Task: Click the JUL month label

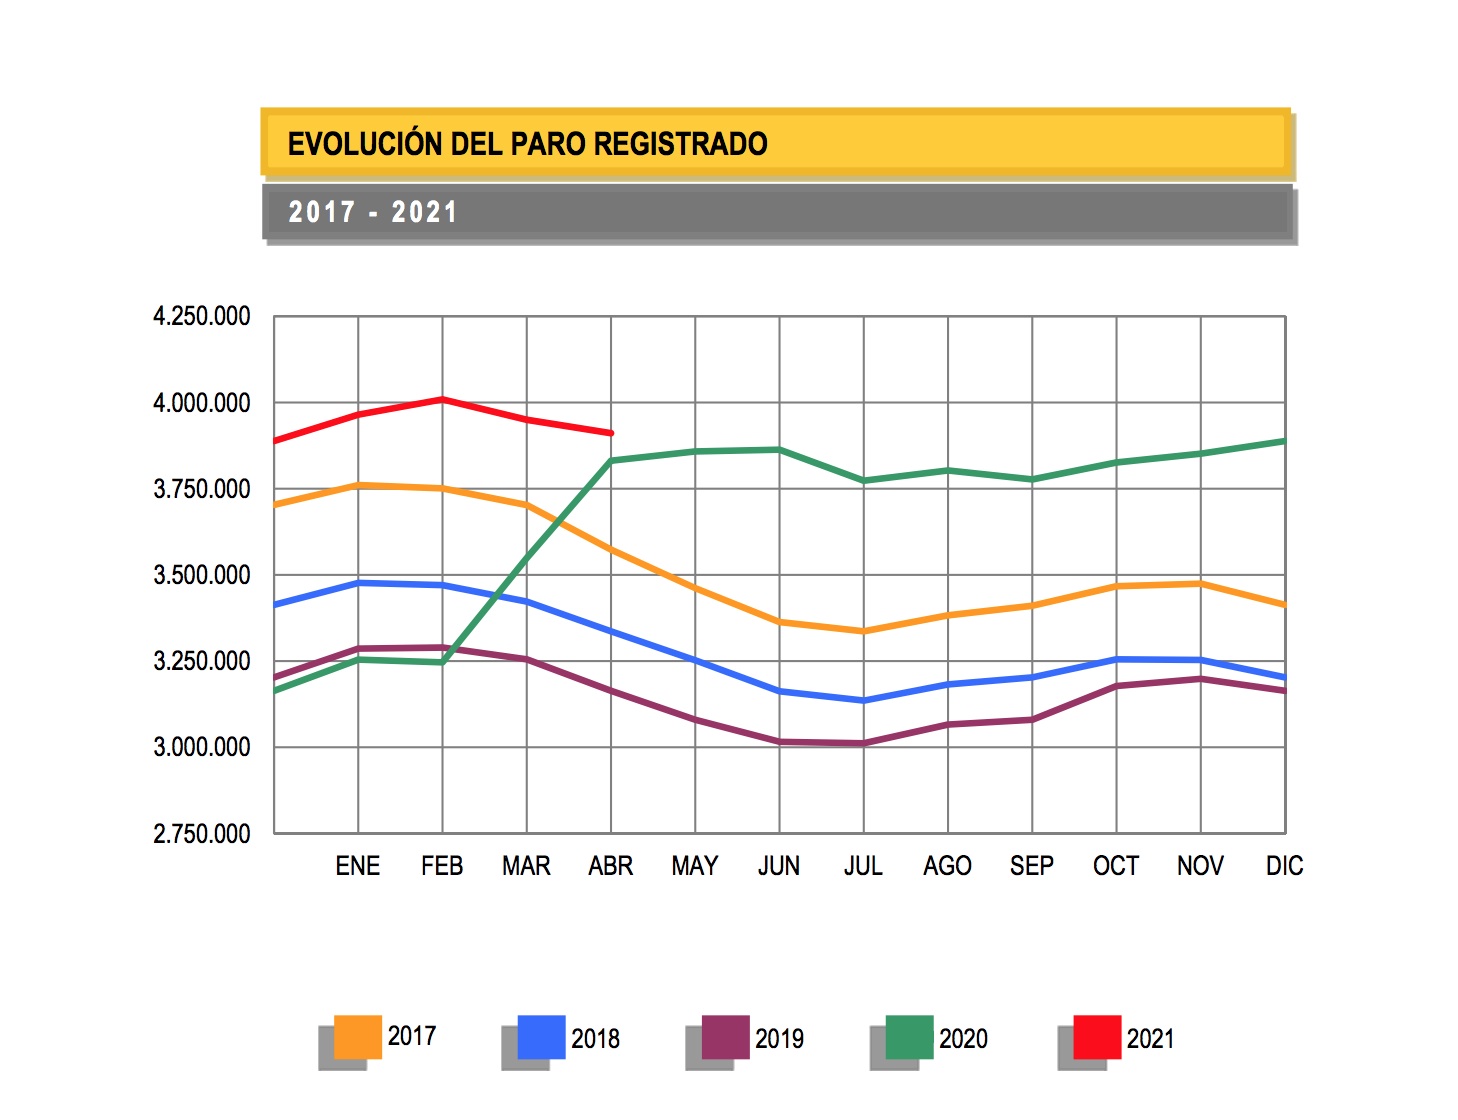Action: [x=863, y=866]
